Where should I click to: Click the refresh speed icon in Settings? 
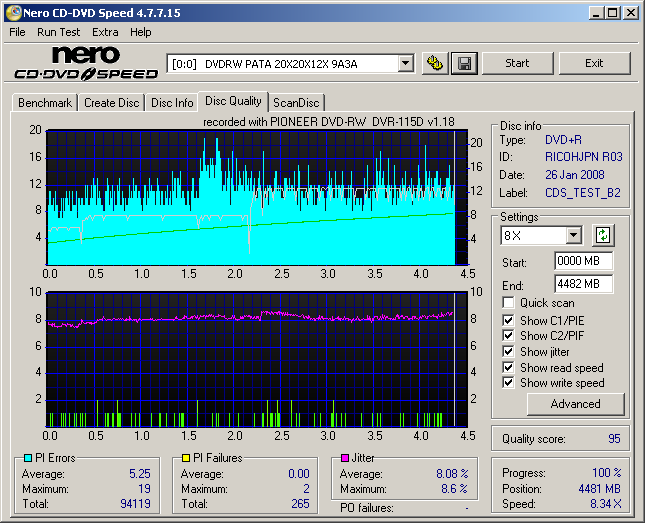pyautogui.click(x=603, y=235)
